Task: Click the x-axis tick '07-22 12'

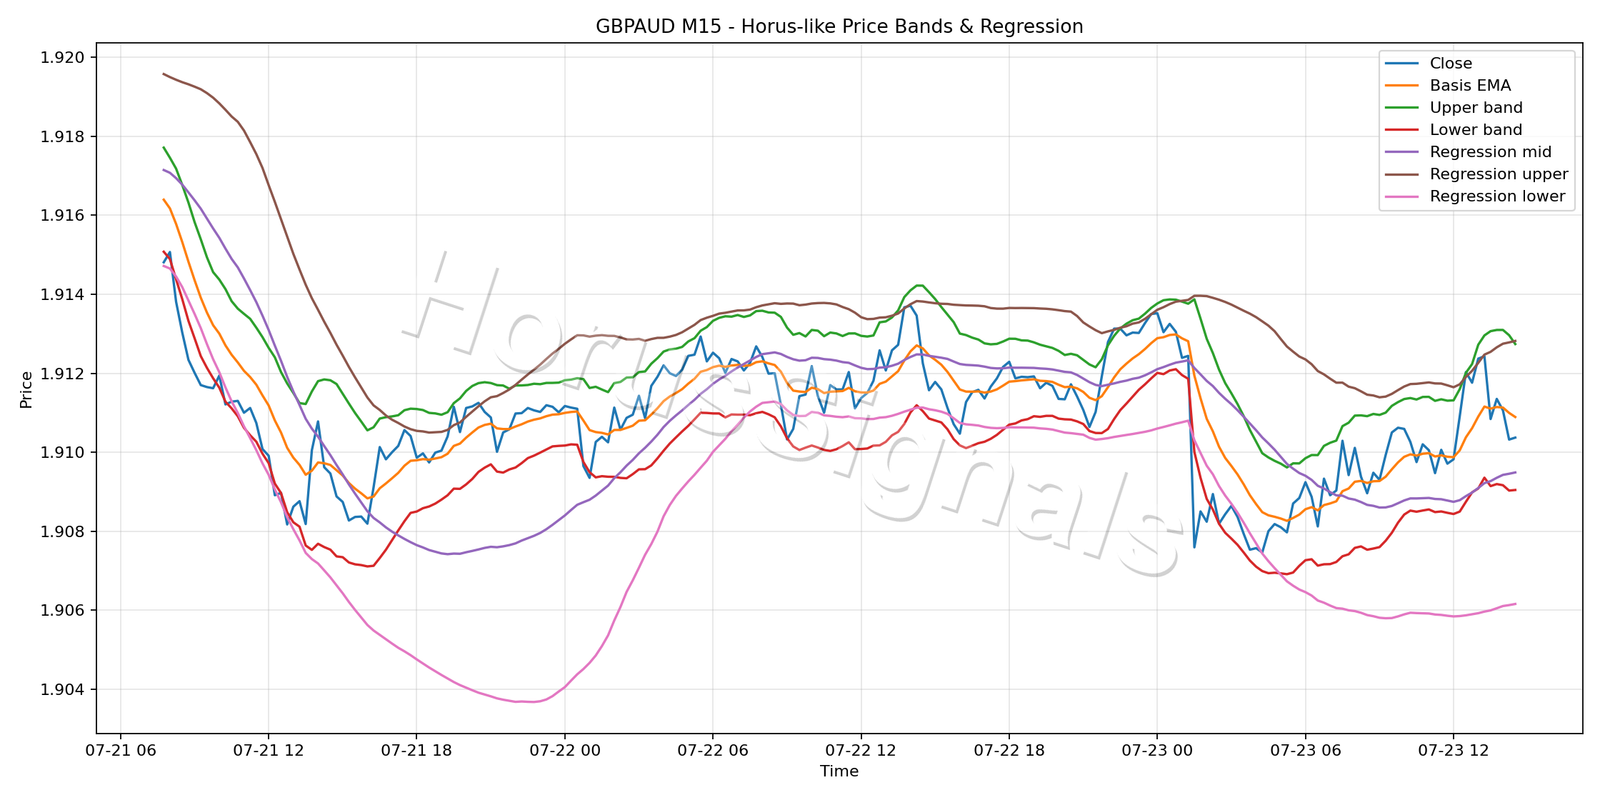Action: coord(860,750)
